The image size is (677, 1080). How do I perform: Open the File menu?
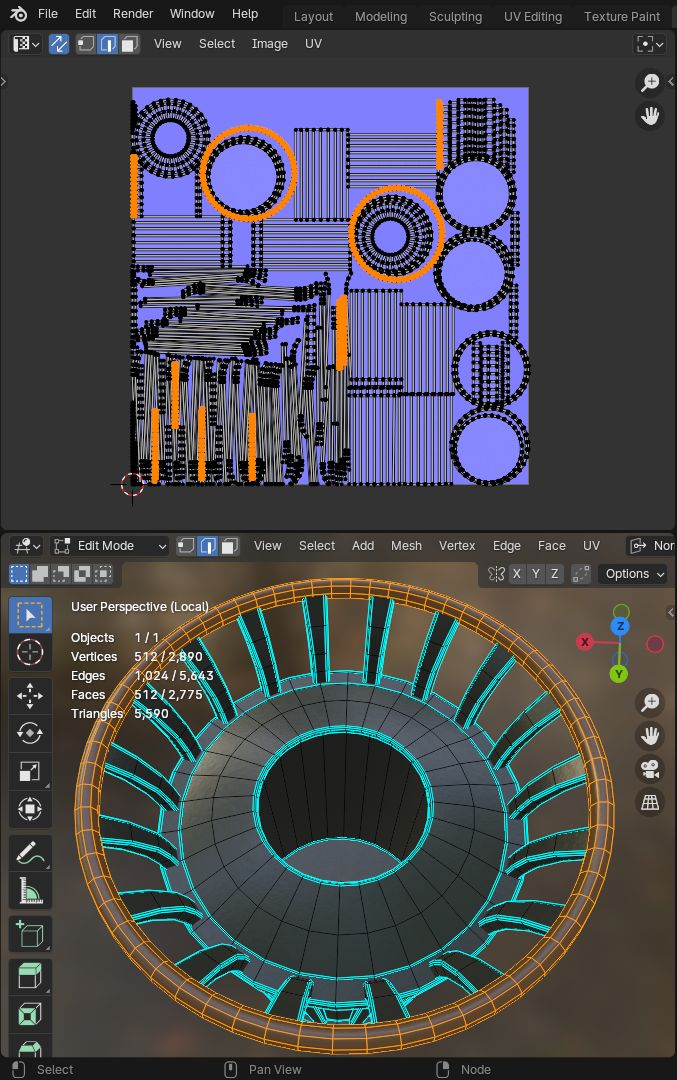48,14
